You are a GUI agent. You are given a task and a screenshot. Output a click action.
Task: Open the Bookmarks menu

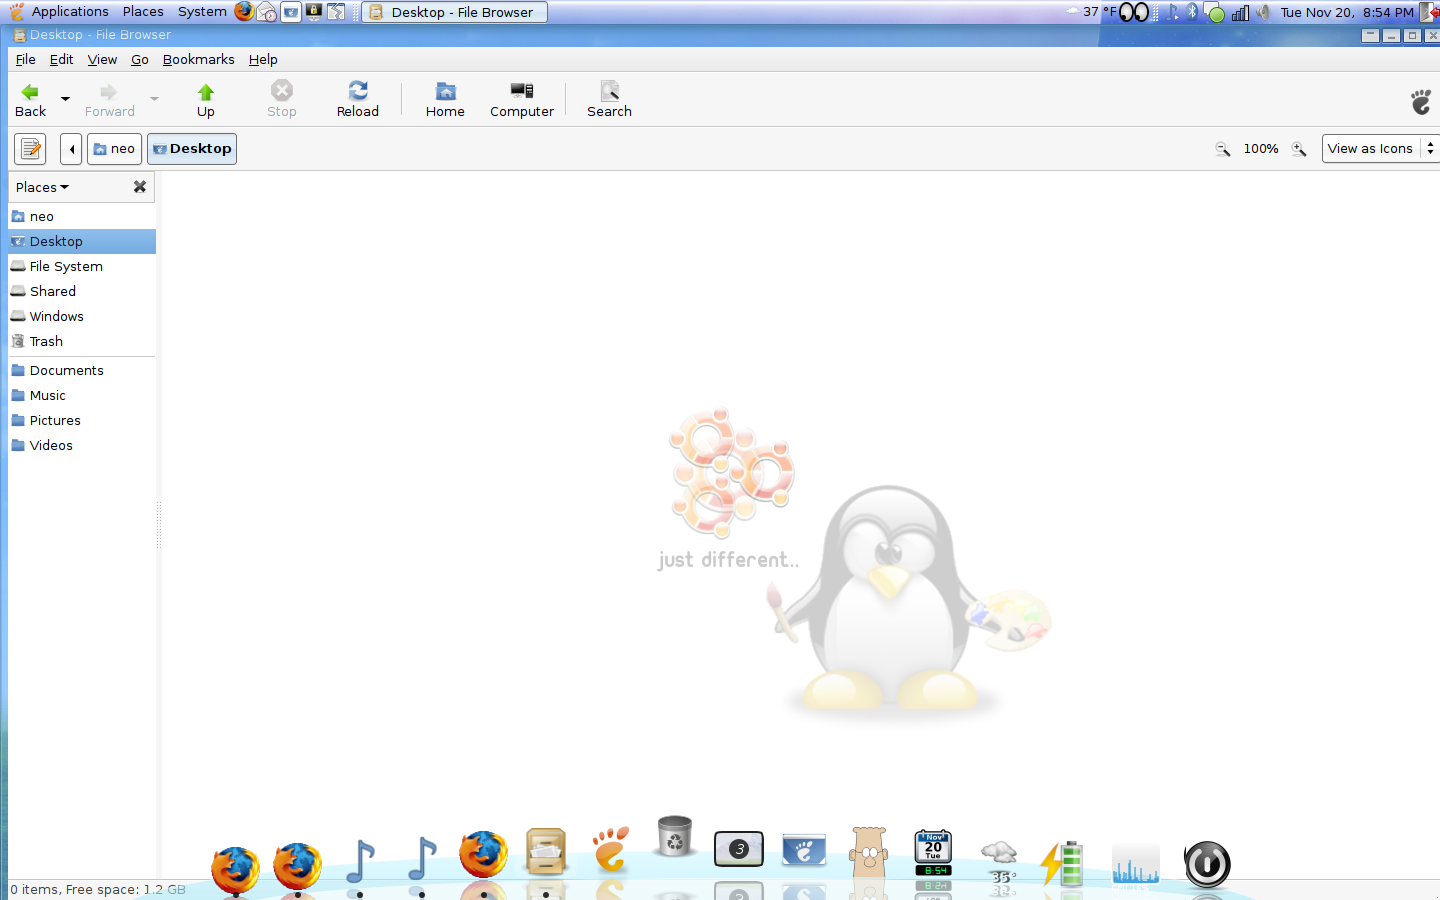click(198, 59)
